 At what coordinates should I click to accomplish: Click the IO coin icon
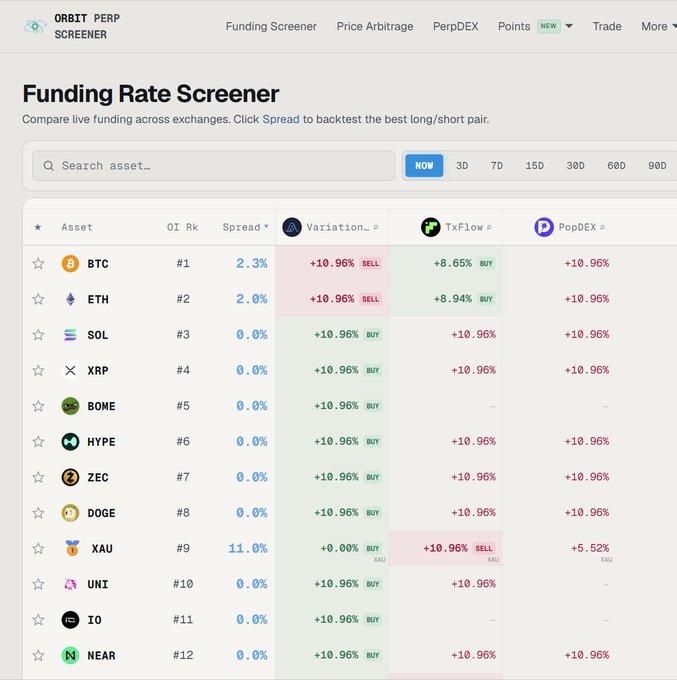(70, 620)
